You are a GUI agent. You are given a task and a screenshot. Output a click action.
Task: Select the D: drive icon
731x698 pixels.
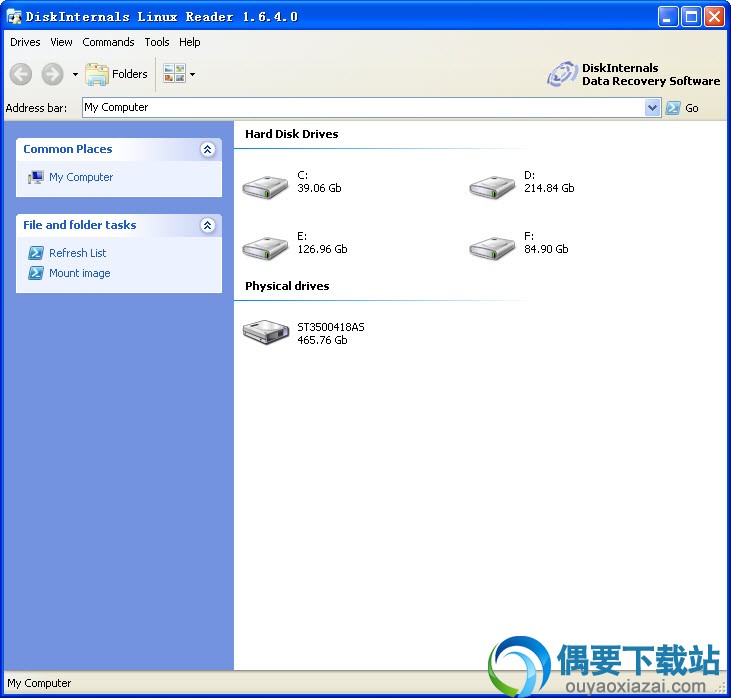[x=492, y=187]
